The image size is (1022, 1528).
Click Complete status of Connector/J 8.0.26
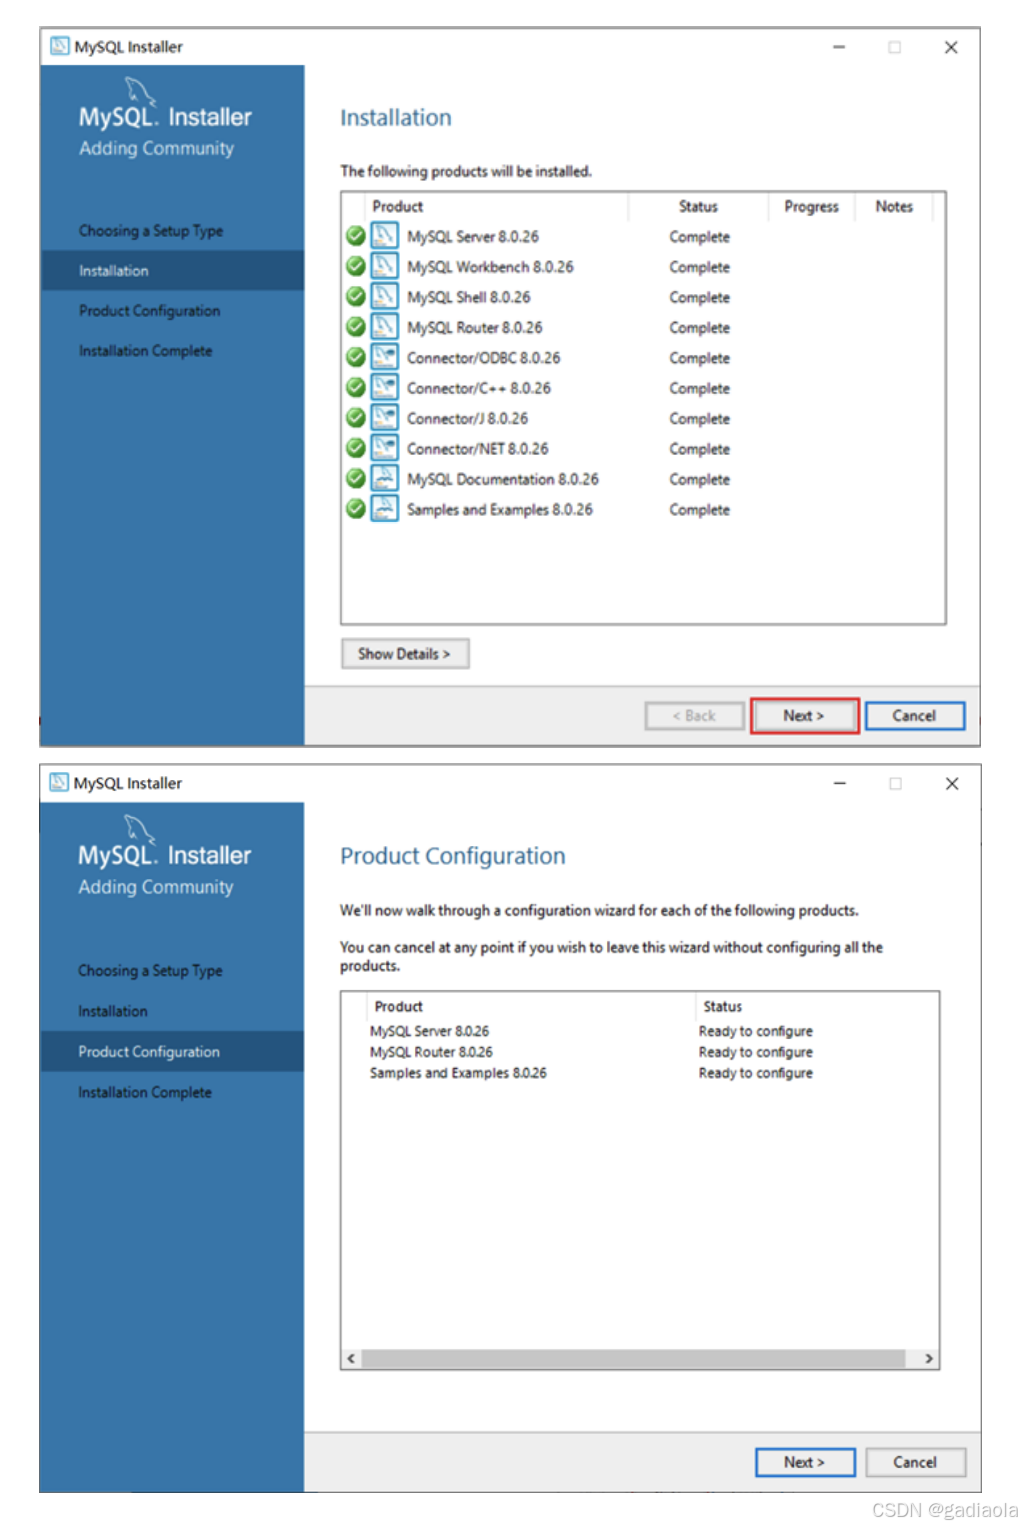point(700,419)
